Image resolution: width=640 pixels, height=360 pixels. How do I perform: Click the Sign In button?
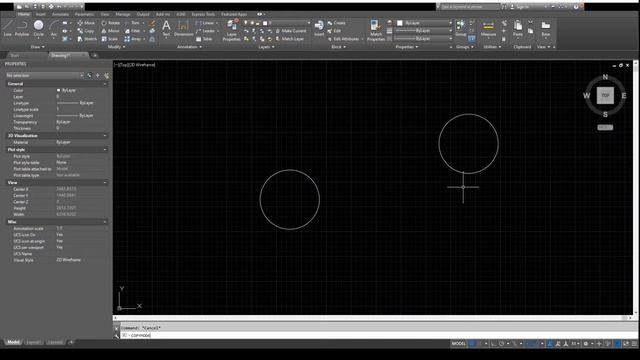(519, 7)
